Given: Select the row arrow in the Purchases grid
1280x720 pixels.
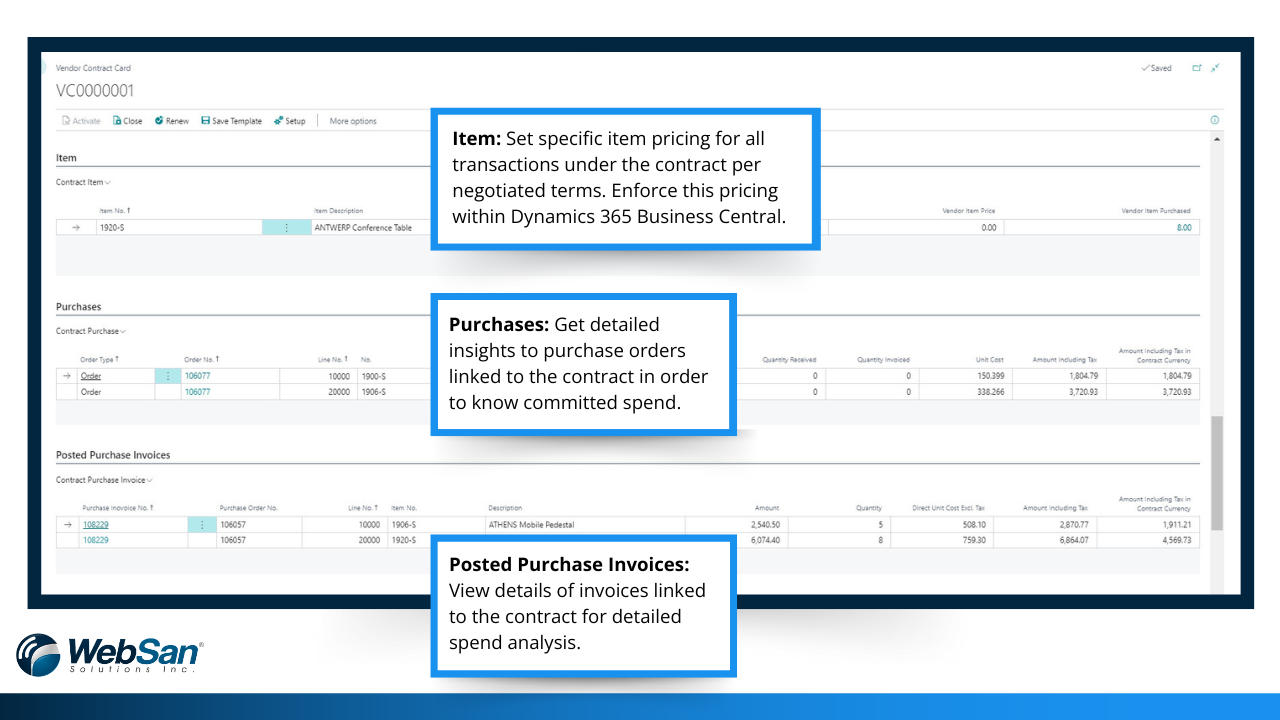Looking at the screenshot, I should coord(67,376).
